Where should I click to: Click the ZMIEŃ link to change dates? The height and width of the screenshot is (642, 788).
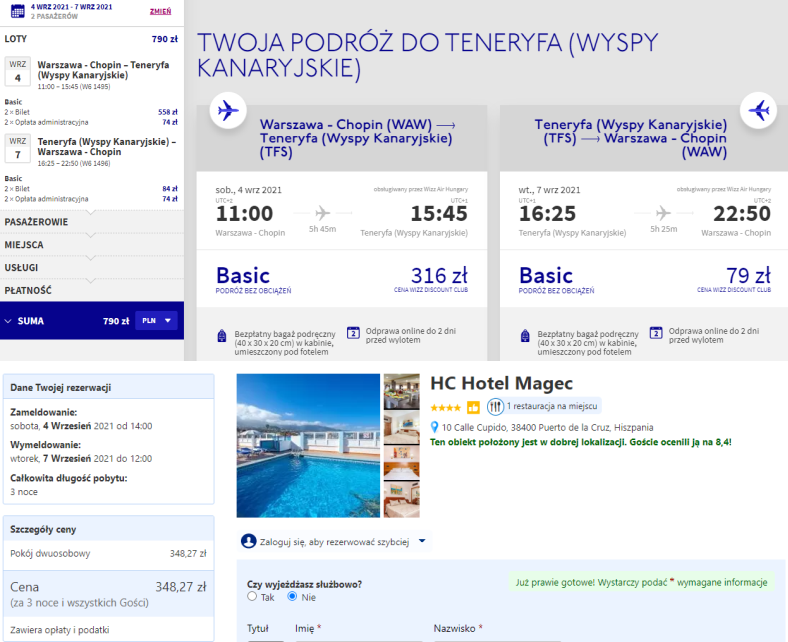(160, 11)
